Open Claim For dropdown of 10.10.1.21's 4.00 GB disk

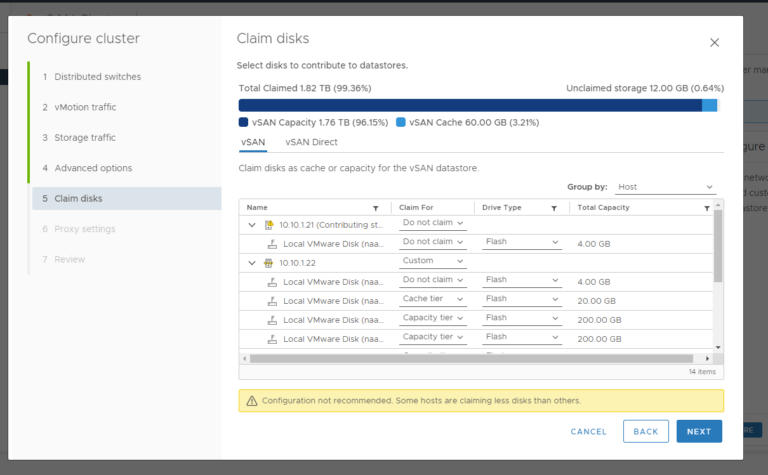click(433, 242)
